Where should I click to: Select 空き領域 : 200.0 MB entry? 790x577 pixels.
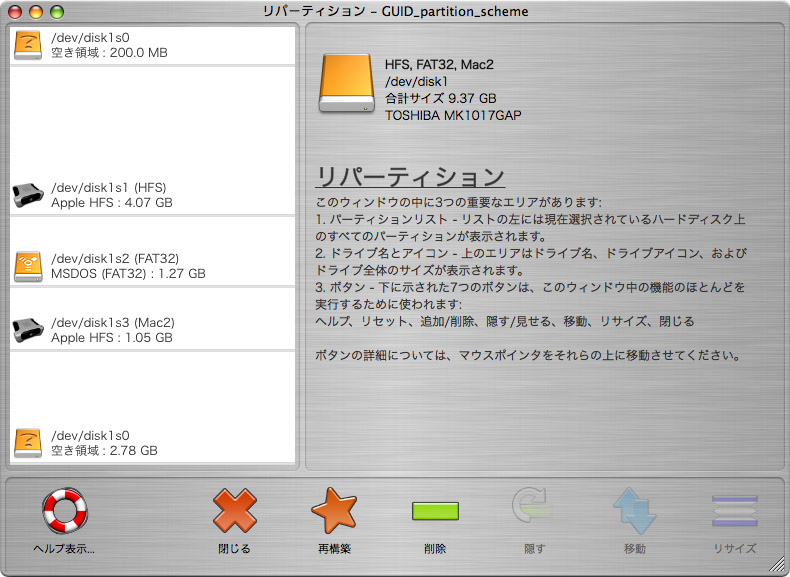(153, 45)
